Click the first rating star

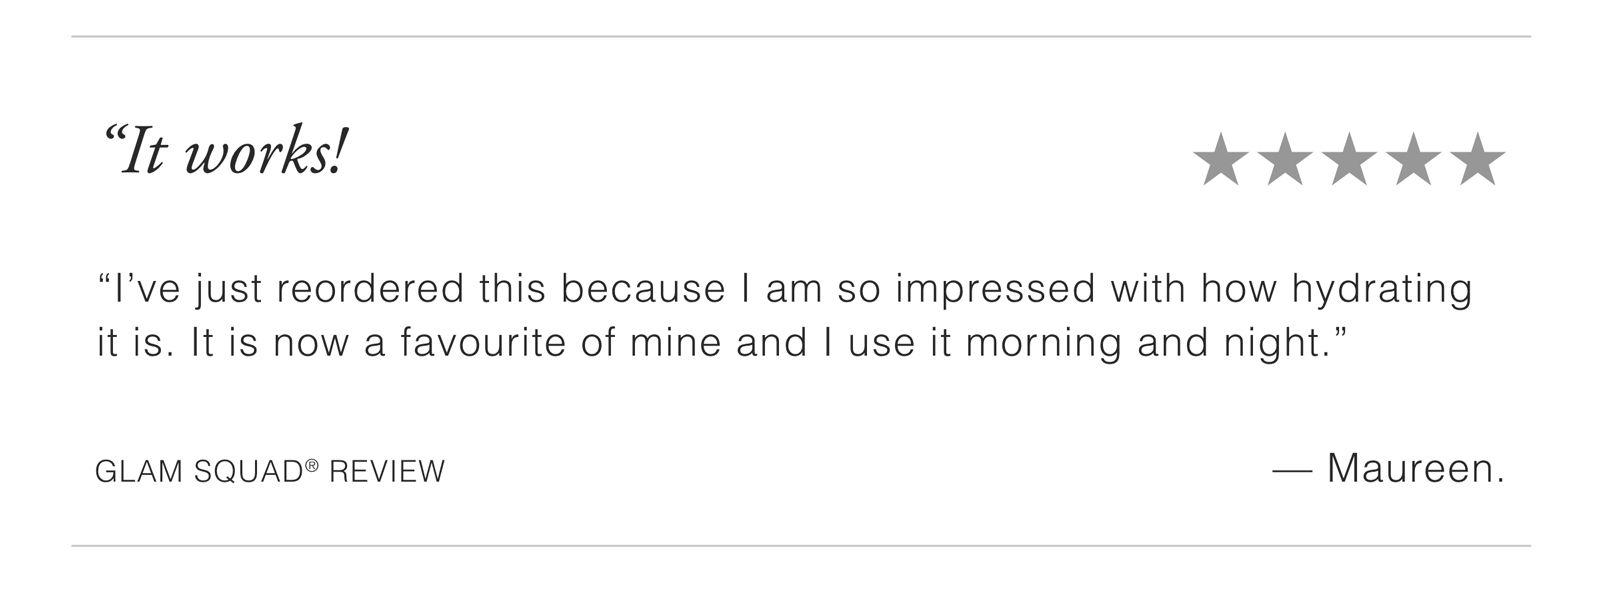[x=1220, y=160]
